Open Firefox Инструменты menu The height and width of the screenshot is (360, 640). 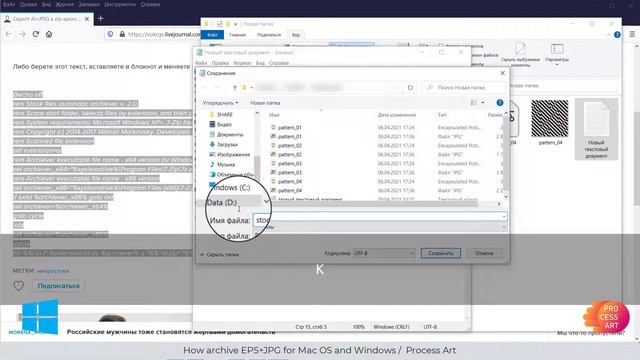120,4
